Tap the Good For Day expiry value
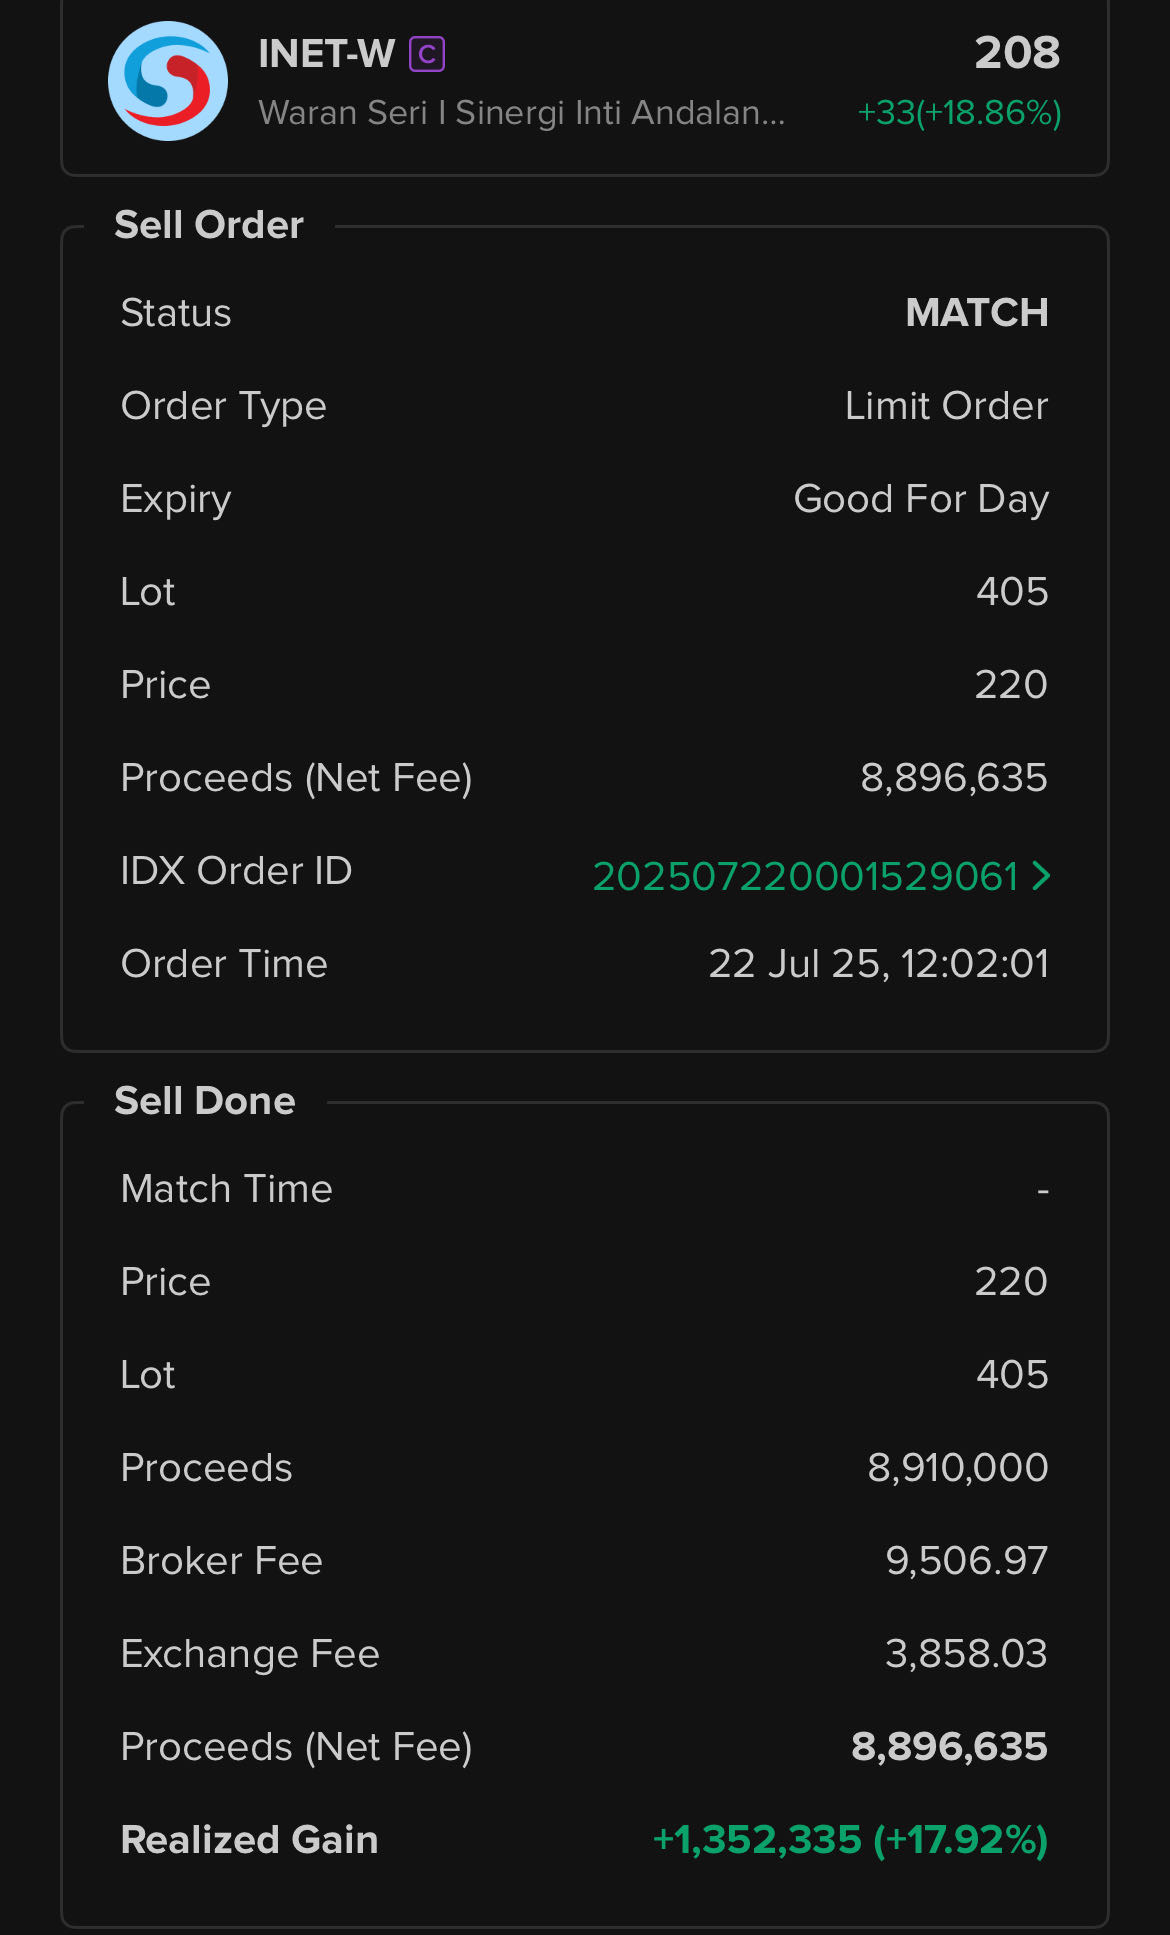Image resolution: width=1170 pixels, height=1935 pixels. point(920,499)
